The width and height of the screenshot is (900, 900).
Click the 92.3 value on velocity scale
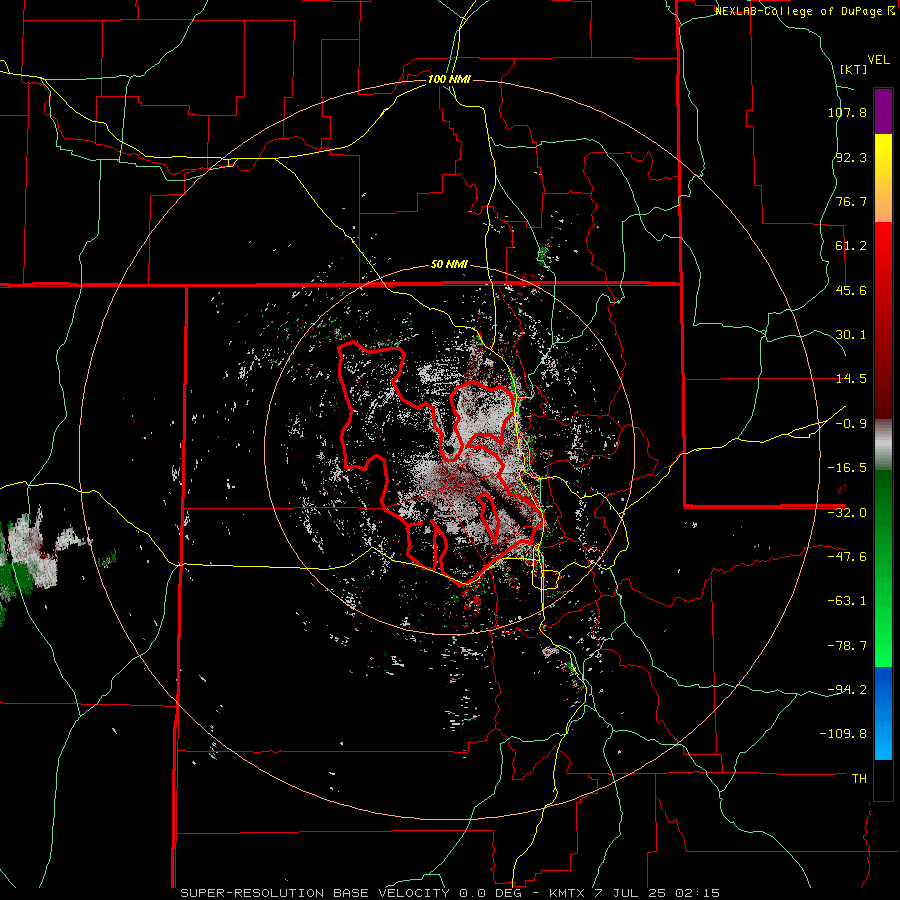tap(851, 157)
